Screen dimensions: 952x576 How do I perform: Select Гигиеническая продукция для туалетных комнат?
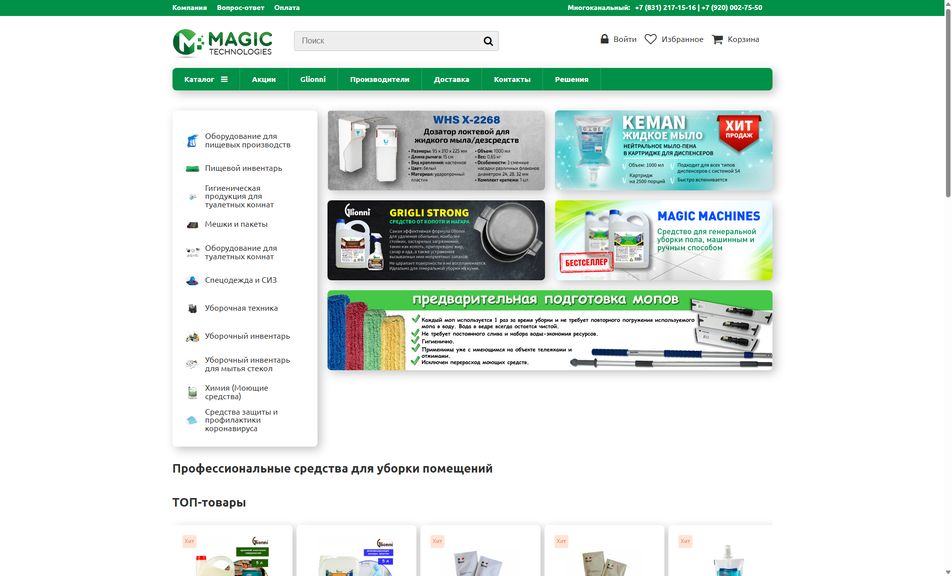pyautogui.click(x=239, y=197)
